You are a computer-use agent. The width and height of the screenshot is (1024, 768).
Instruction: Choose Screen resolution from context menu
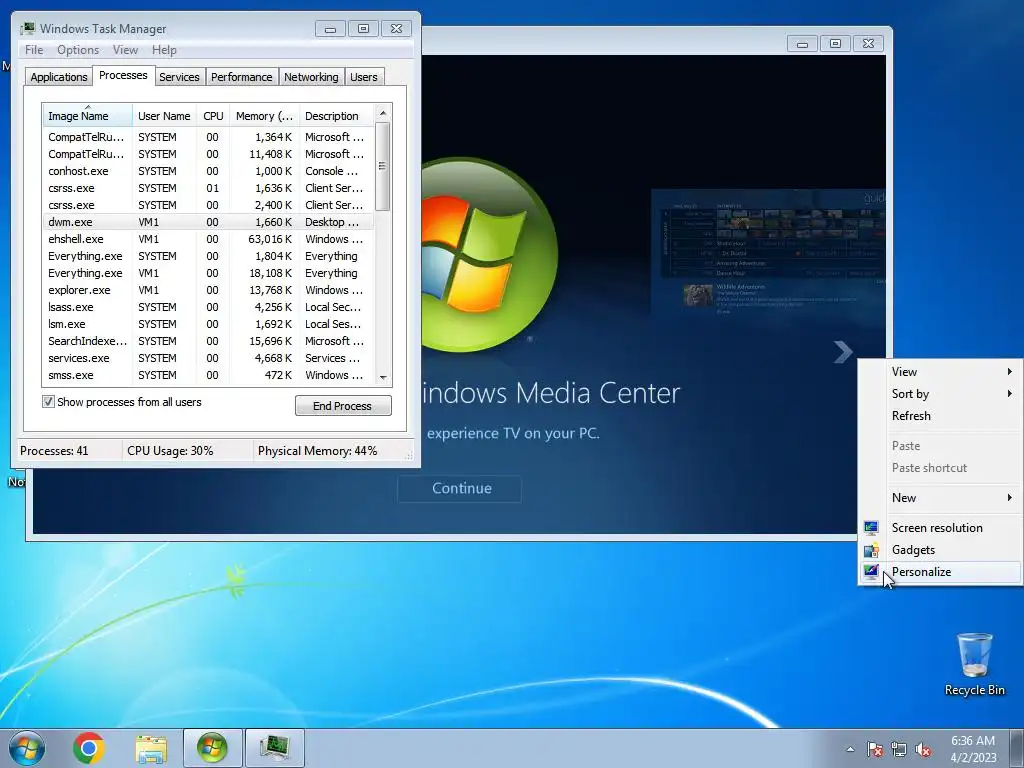click(x=940, y=528)
